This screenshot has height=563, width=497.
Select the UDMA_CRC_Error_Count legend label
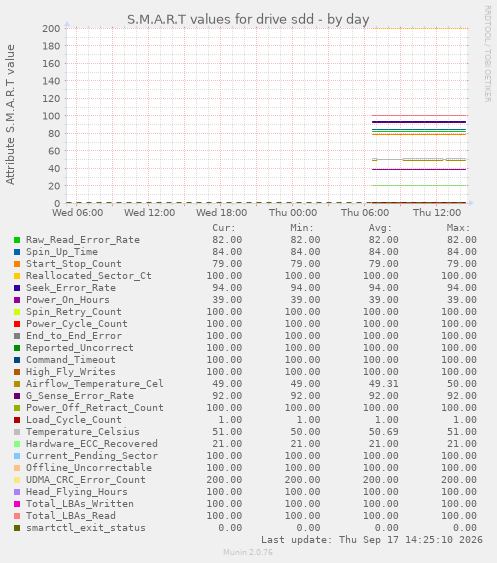(x=86, y=480)
